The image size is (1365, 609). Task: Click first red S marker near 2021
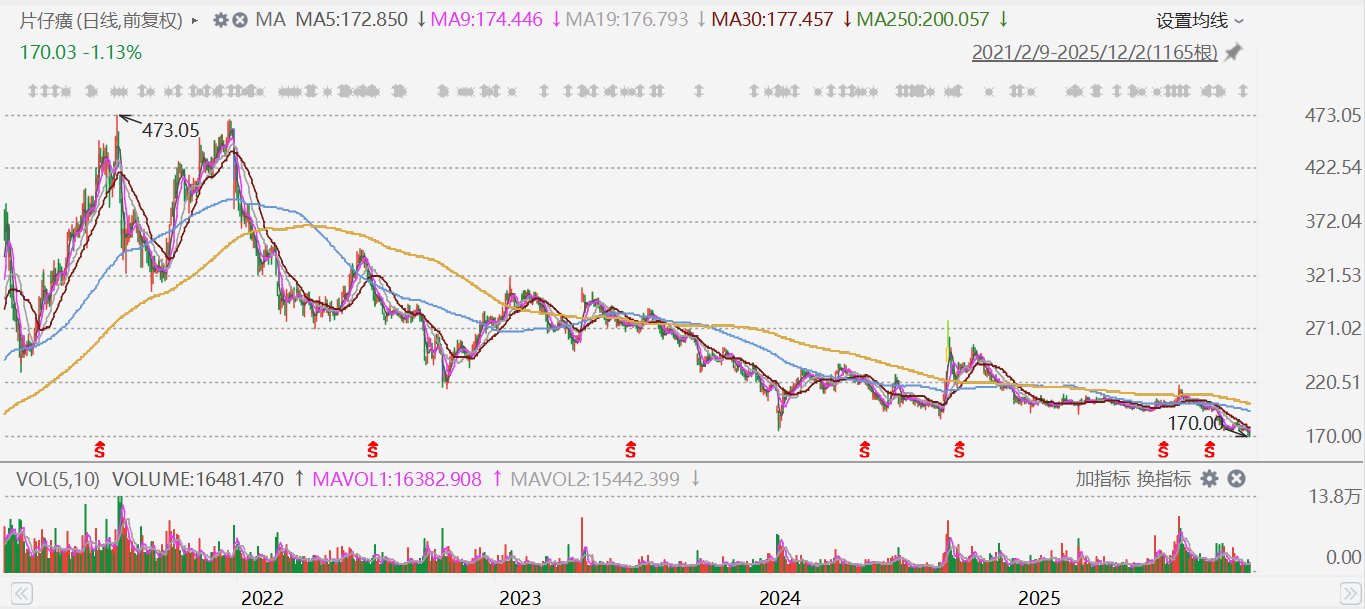99,449
